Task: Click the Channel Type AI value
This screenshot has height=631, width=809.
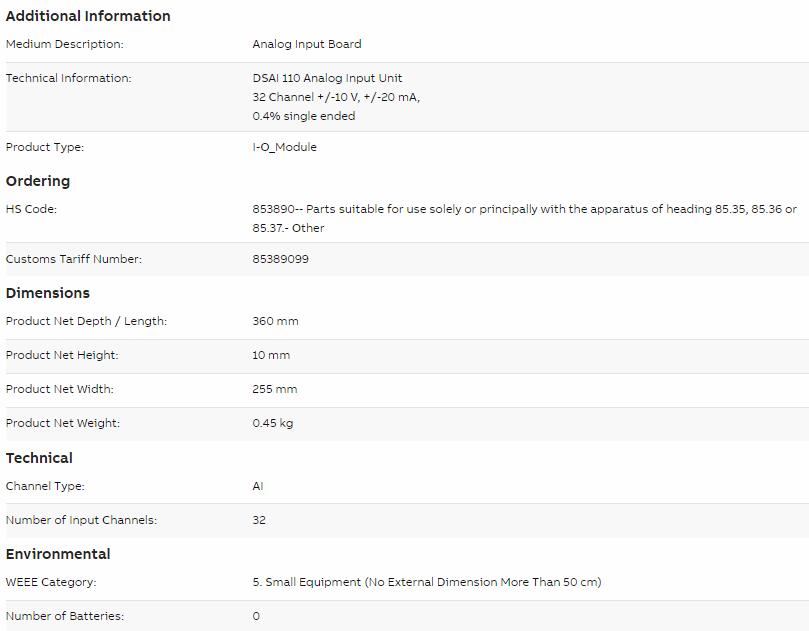Action: pyautogui.click(x=258, y=486)
